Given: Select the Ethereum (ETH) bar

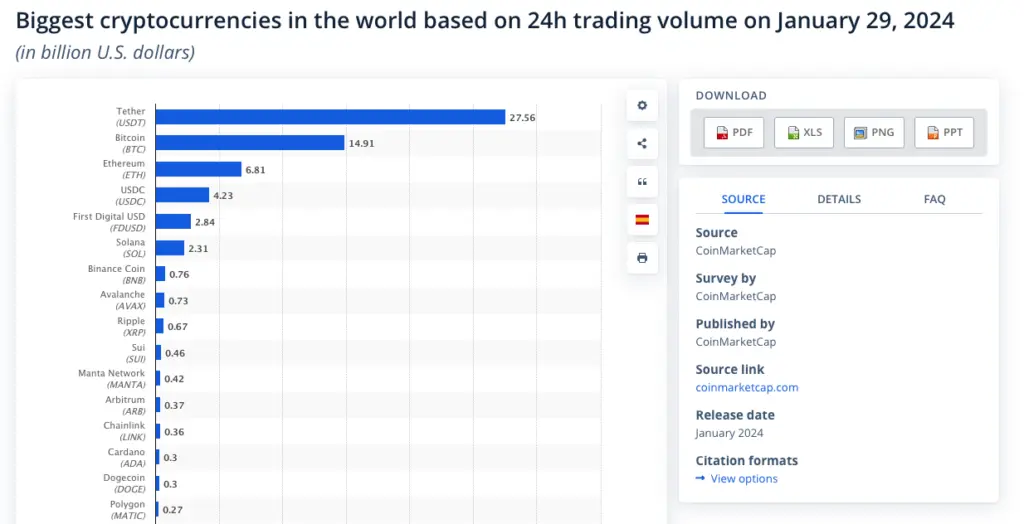Looking at the screenshot, I should [198, 169].
